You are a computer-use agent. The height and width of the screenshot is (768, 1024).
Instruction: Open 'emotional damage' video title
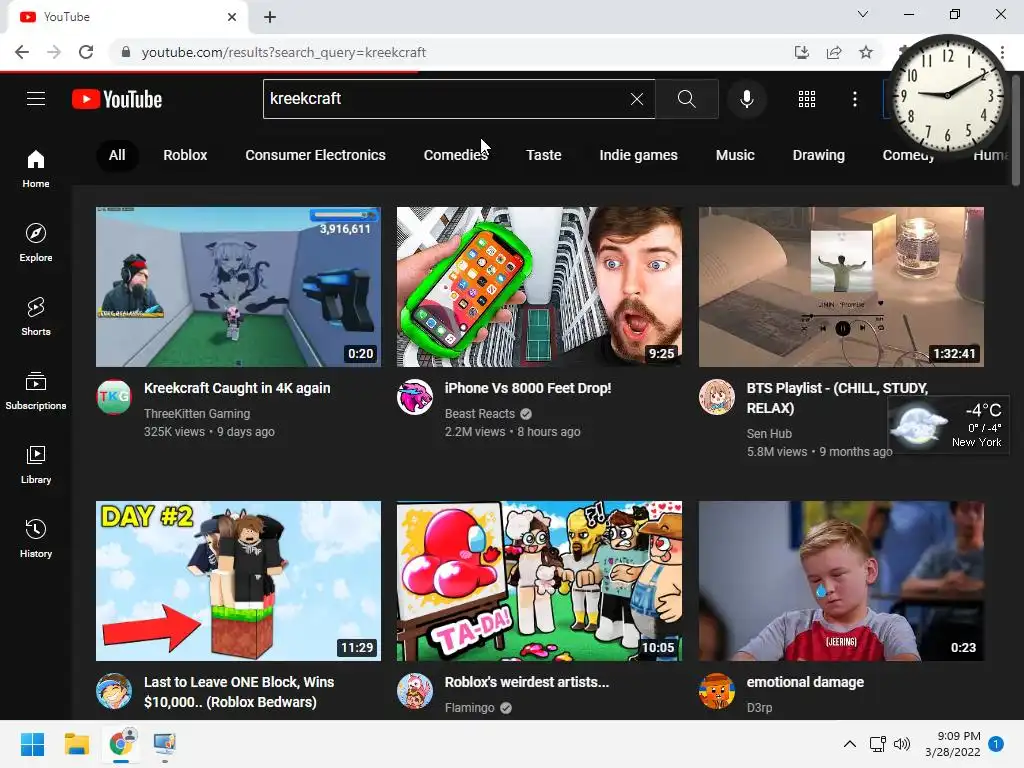tap(805, 682)
